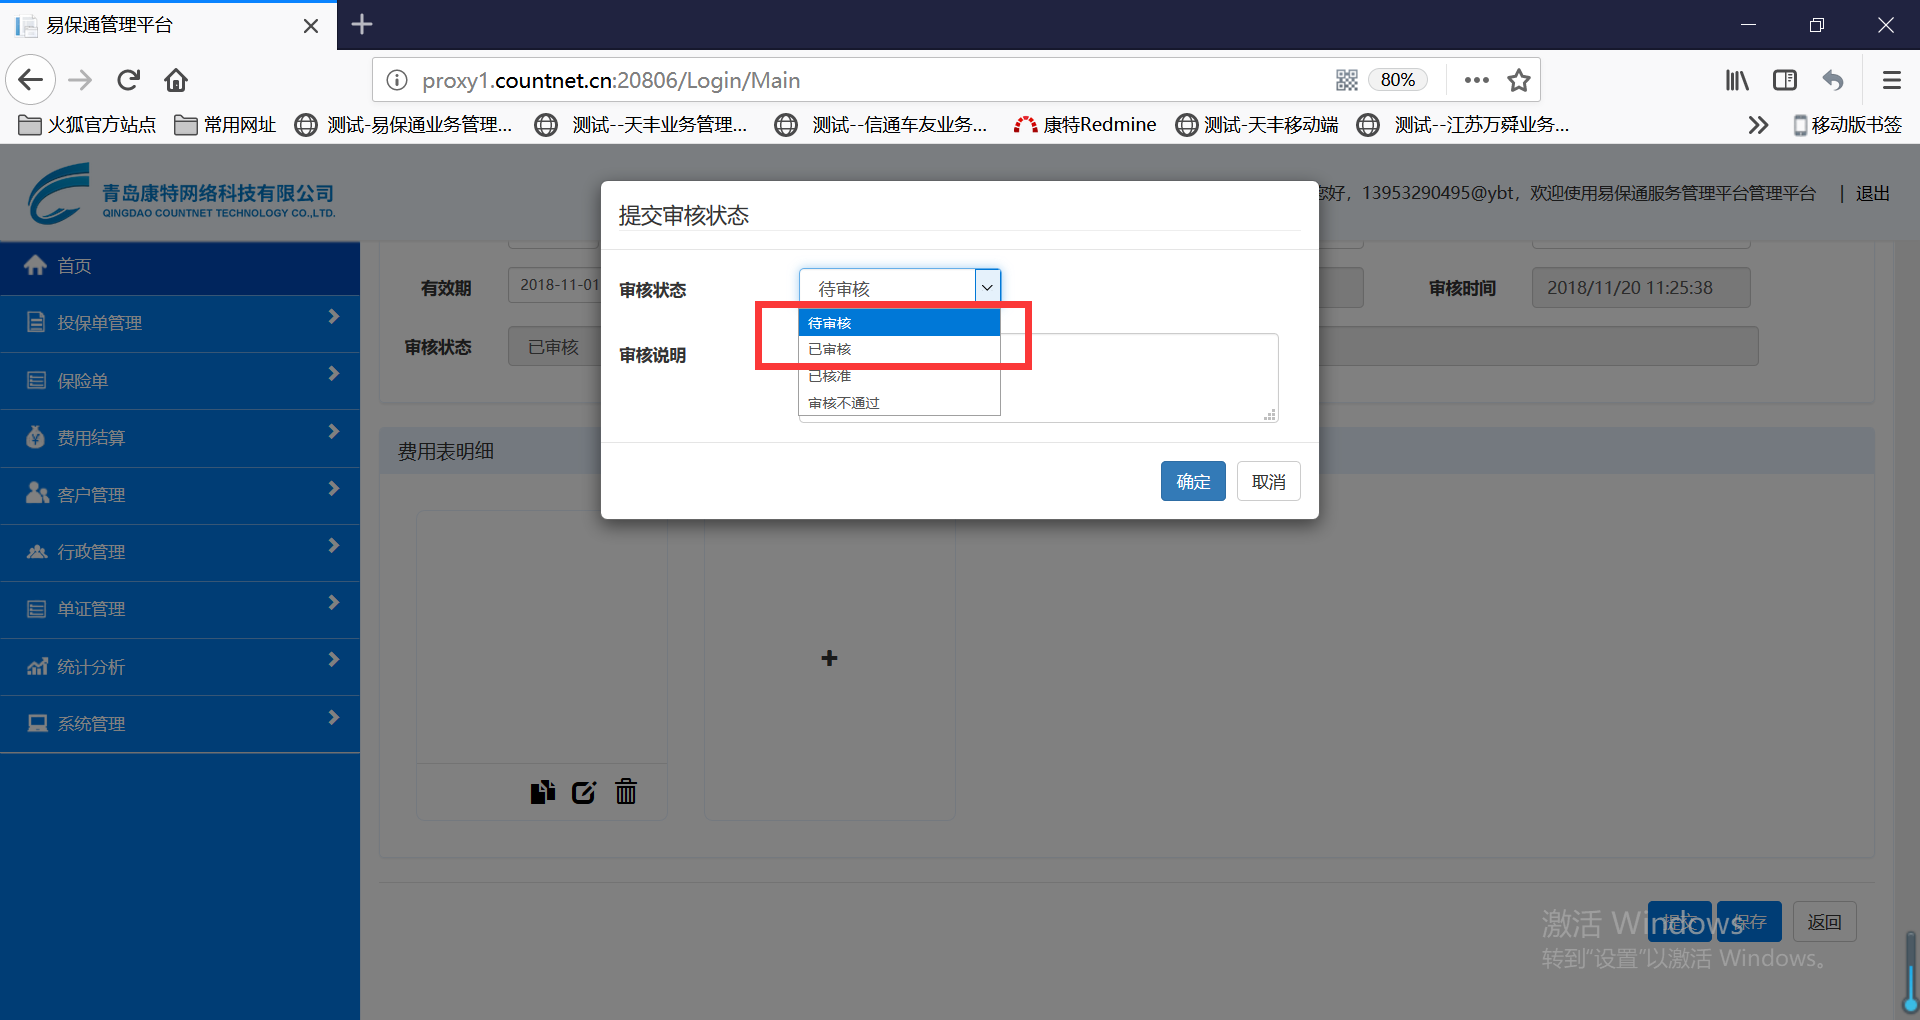Click the vertical page scrollbar

coord(1911,971)
